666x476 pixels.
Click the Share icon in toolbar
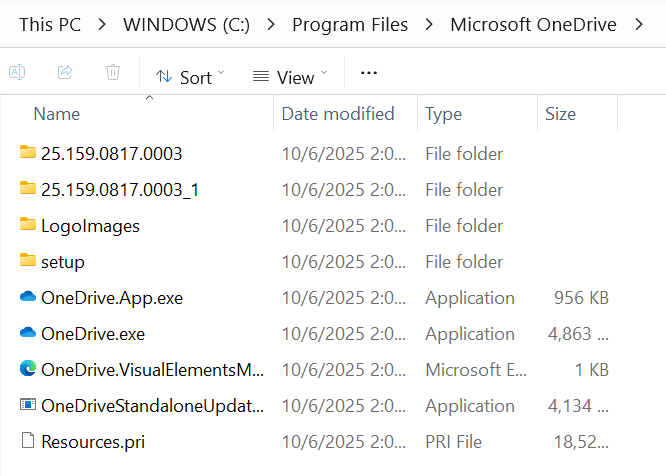tap(65, 73)
